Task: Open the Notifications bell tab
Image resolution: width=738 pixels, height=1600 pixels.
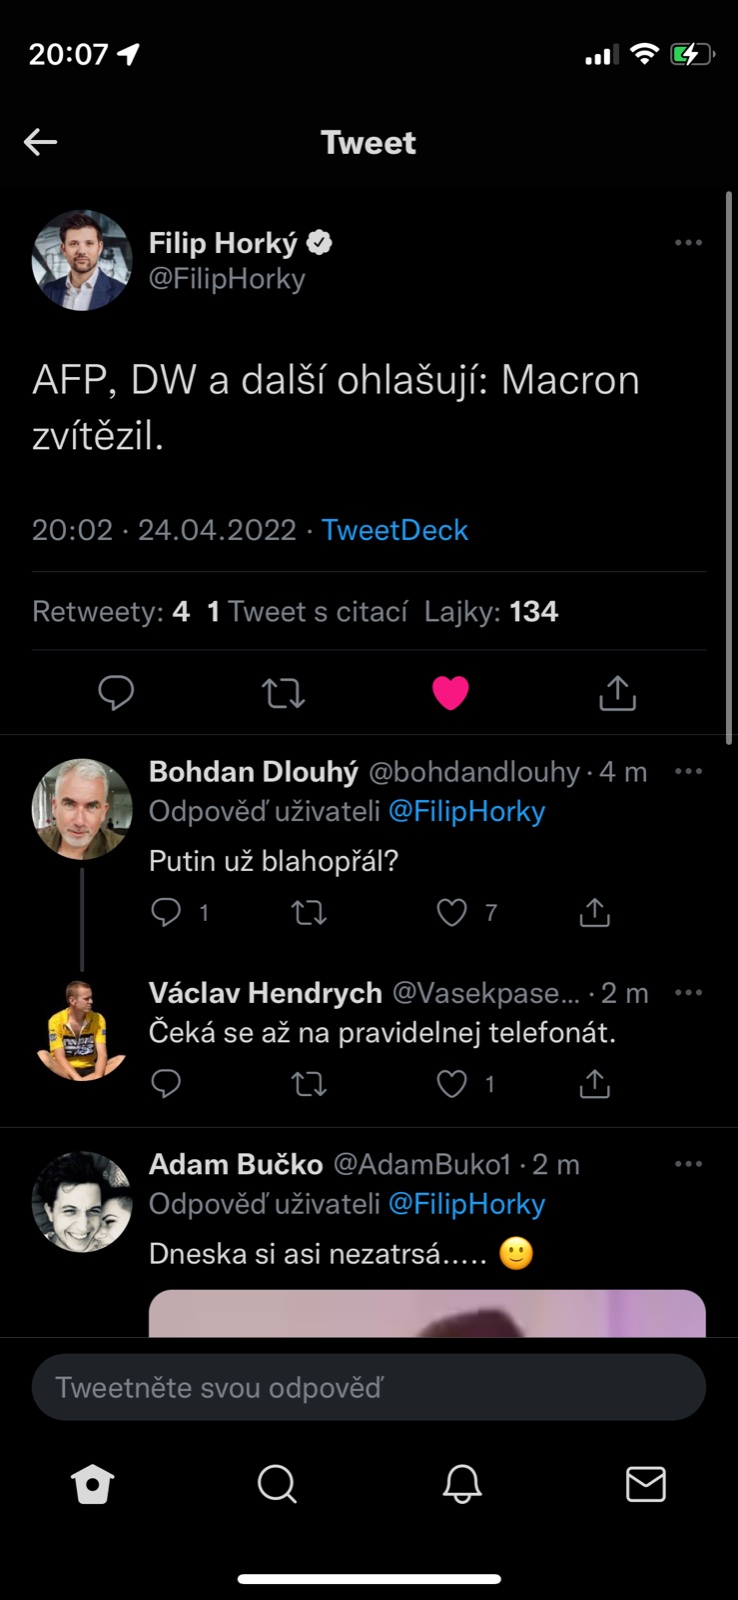Action: pos(462,1484)
